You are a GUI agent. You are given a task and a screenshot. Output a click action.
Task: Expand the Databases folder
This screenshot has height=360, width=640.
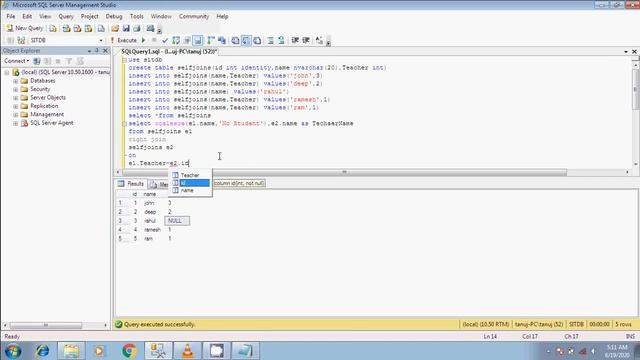point(16,81)
